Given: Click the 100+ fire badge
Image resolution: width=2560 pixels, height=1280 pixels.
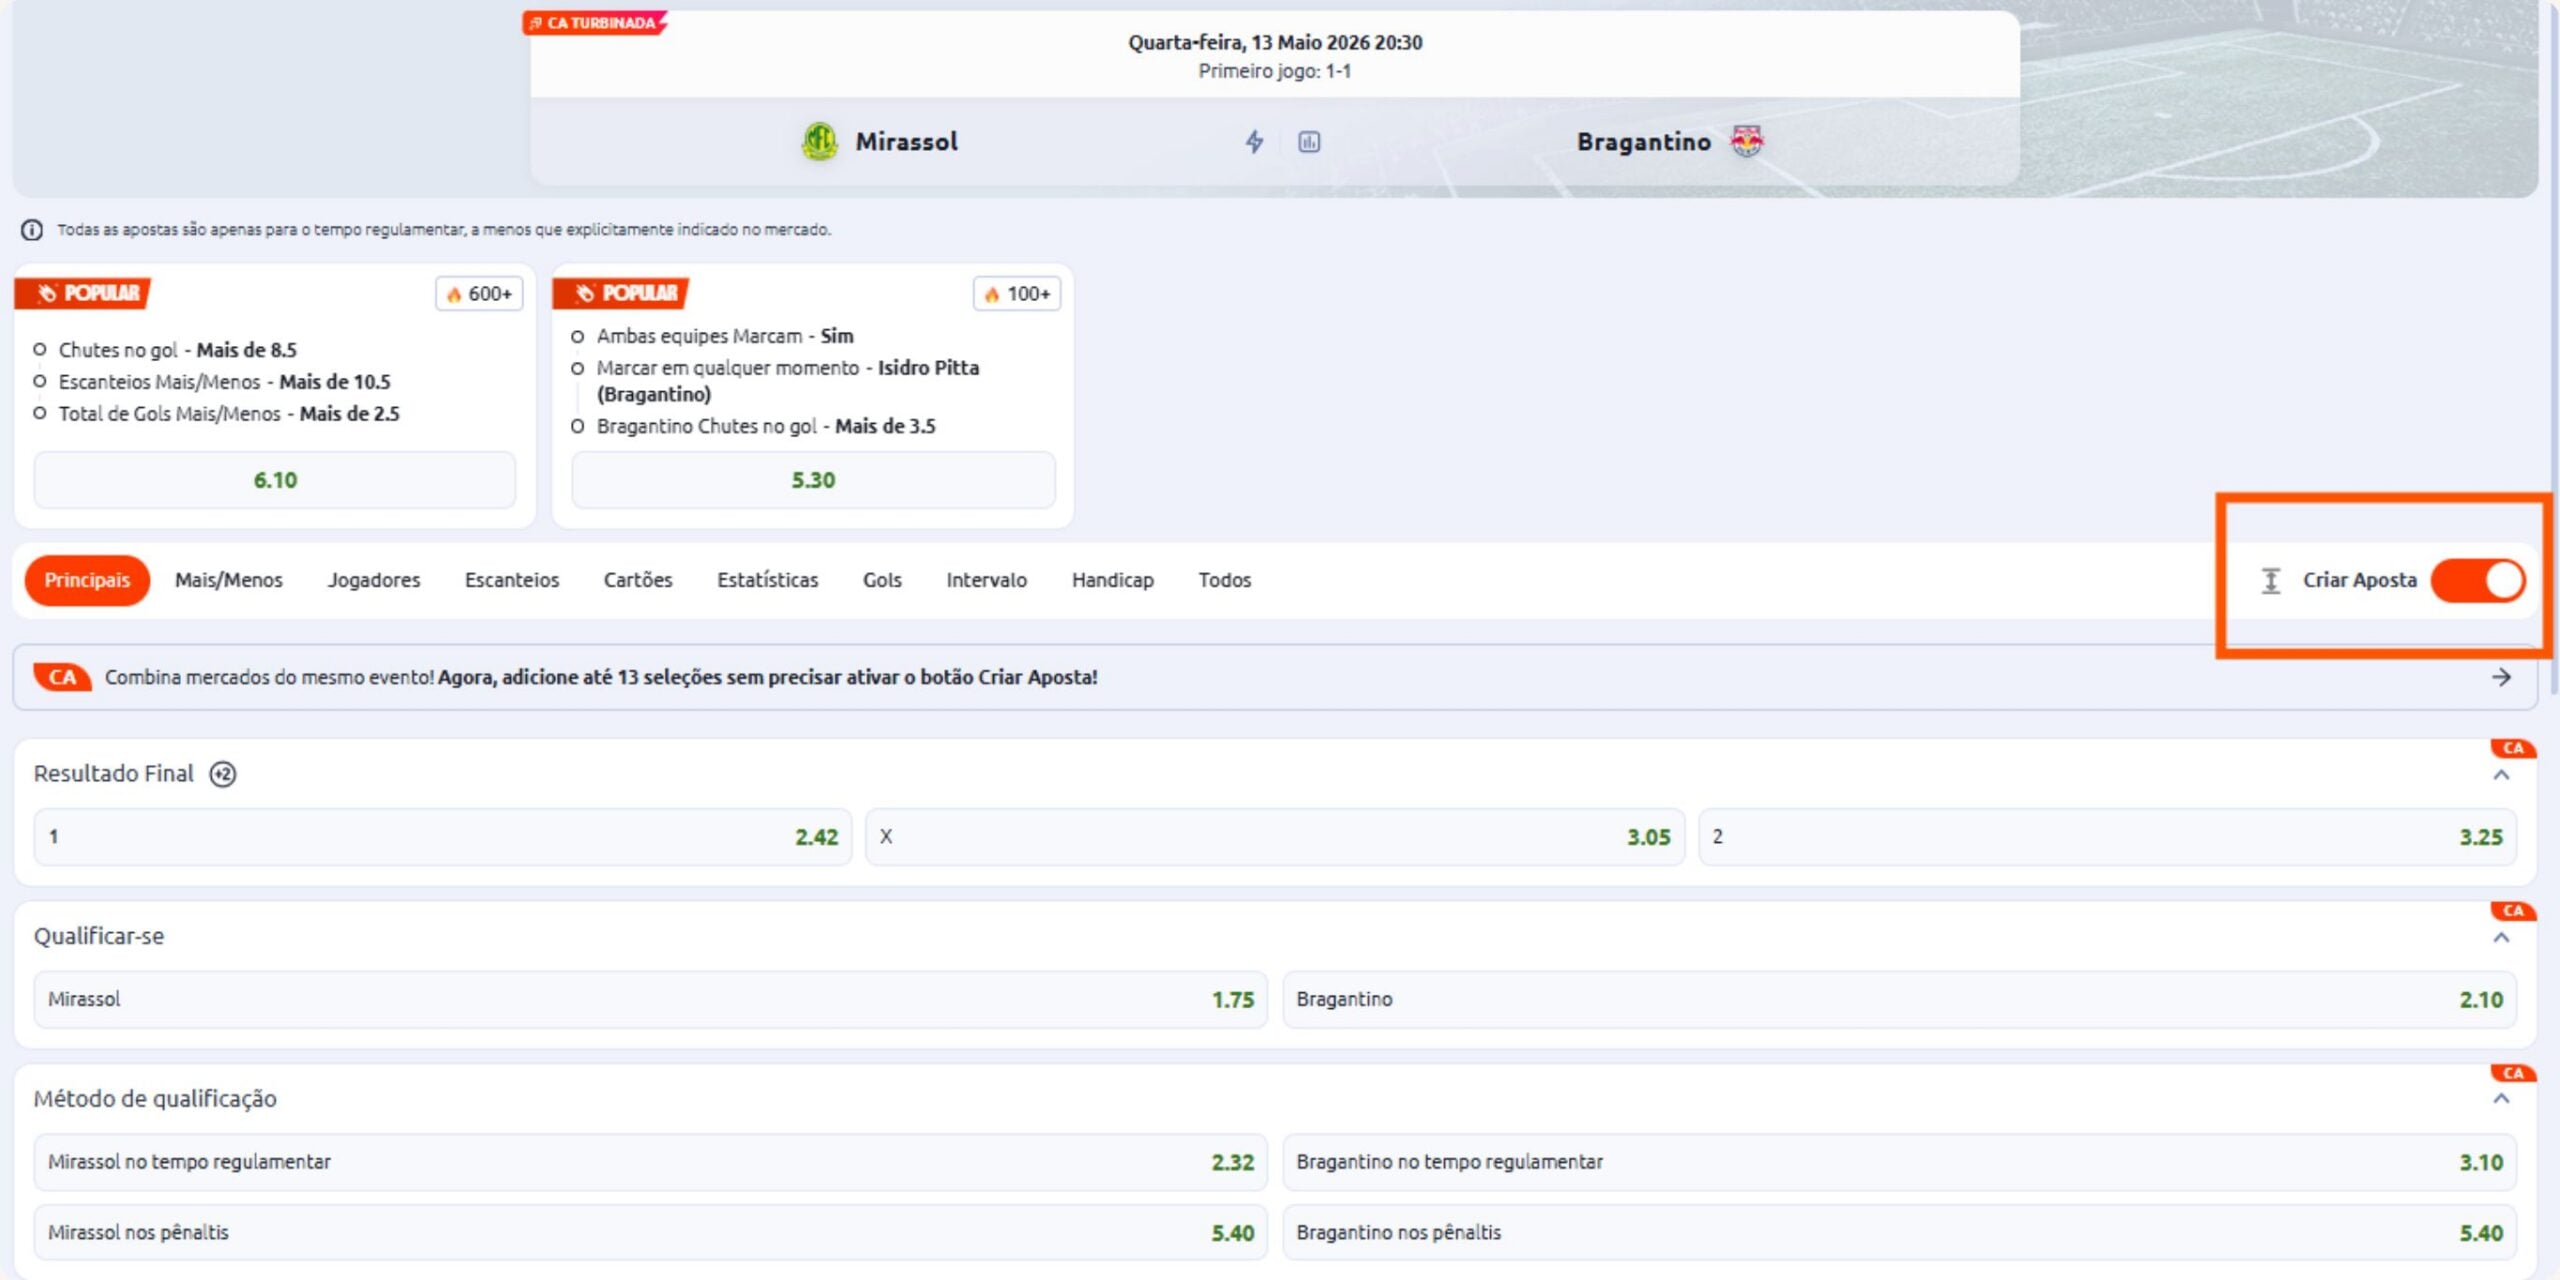Looking at the screenshot, I should pyautogui.click(x=1017, y=294).
